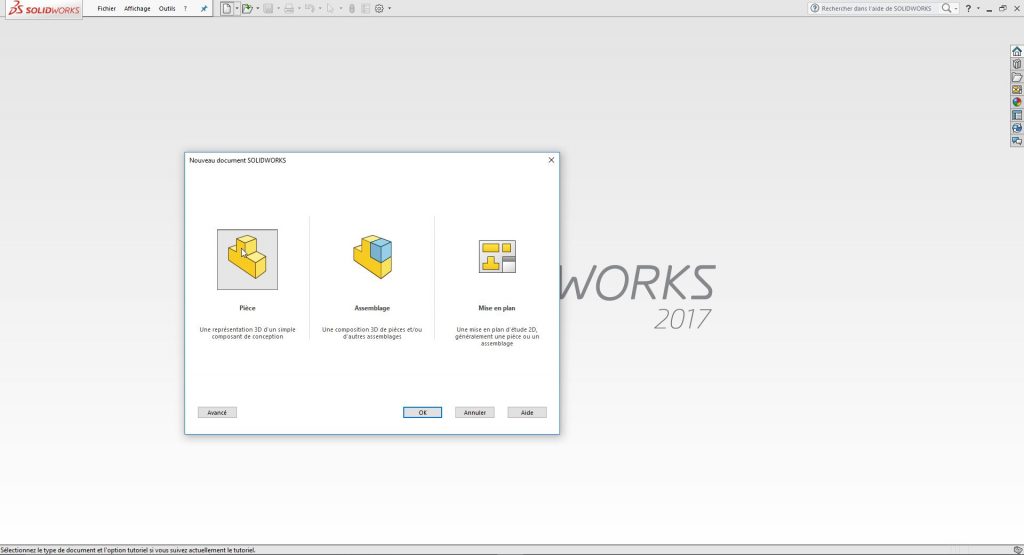Viewport: 1024px width, 555px height.
Task: Expand the Save dropdown arrow
Action: click(x=278, y=8)
